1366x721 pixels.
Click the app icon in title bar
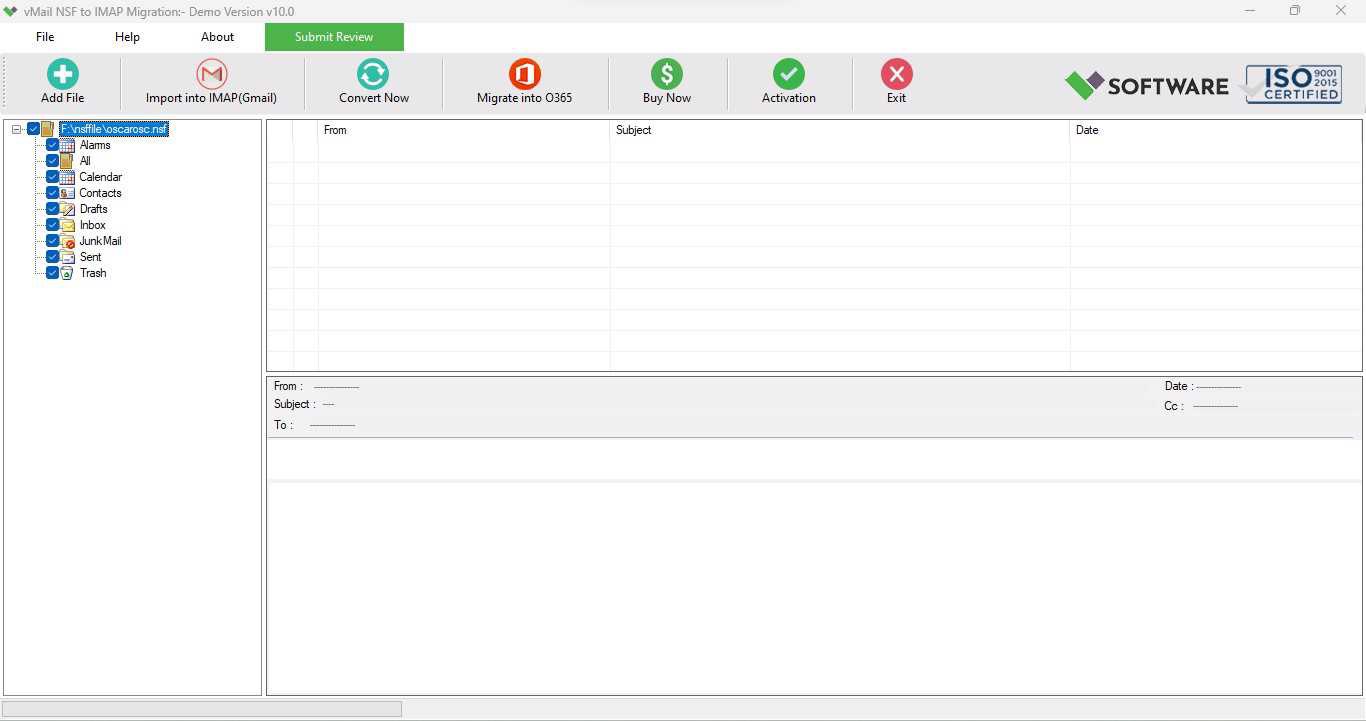10,11
